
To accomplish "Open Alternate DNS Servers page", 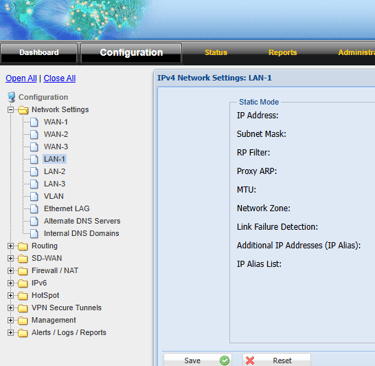I will point(82,221).
